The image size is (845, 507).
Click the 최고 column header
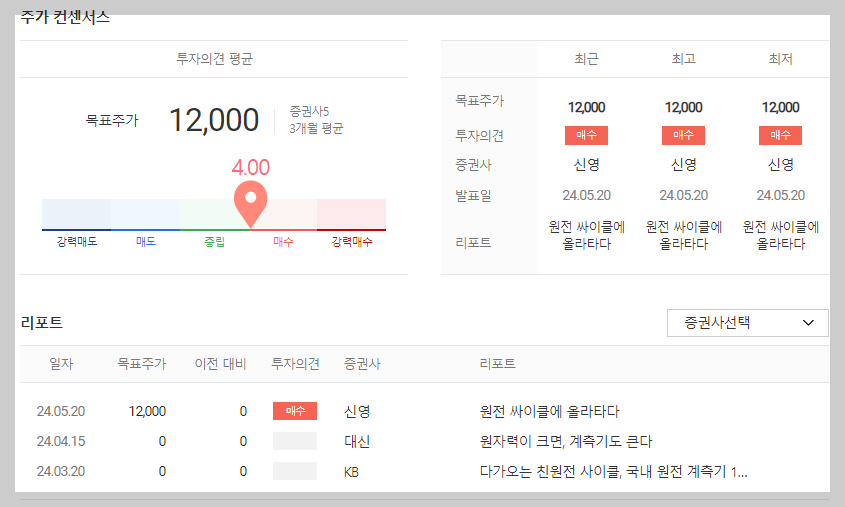(683, 59)
